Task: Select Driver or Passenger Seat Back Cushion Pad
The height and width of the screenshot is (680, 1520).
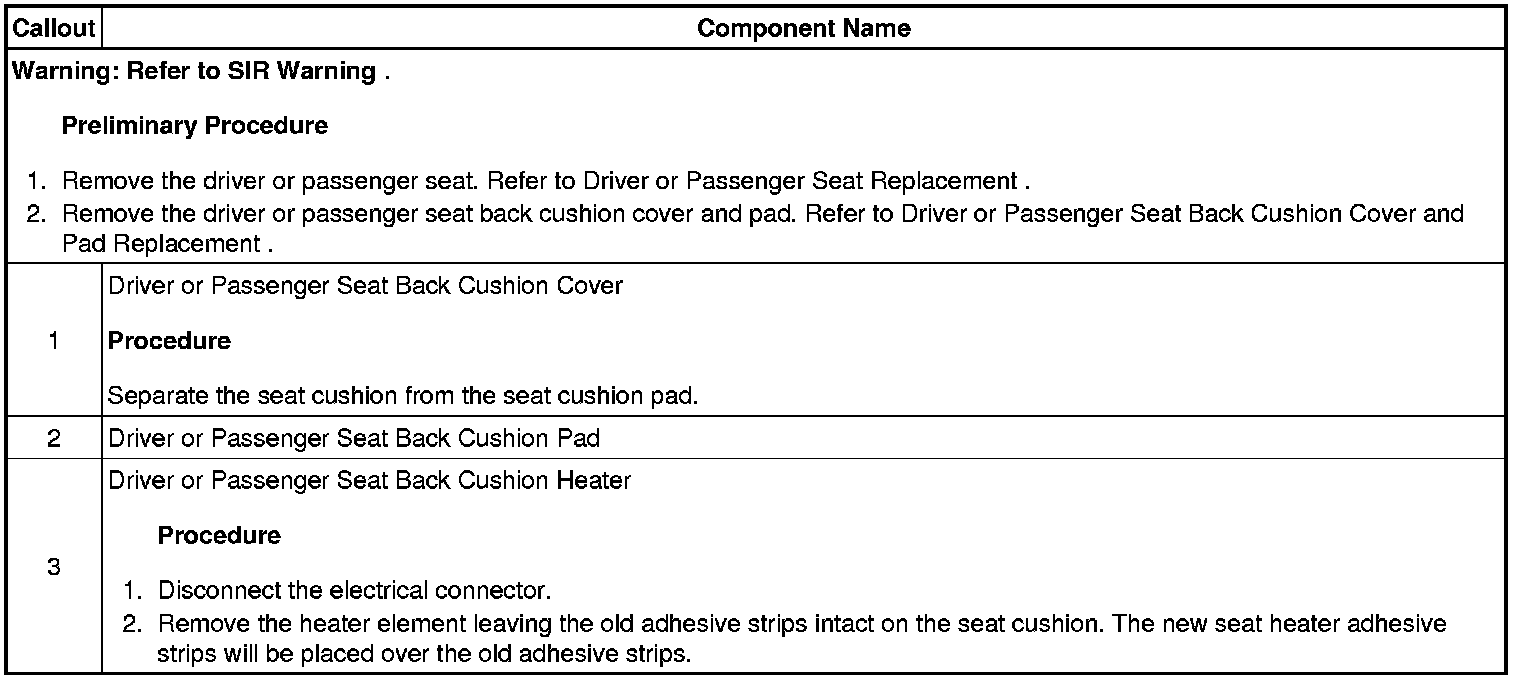Action: point(353,438)
